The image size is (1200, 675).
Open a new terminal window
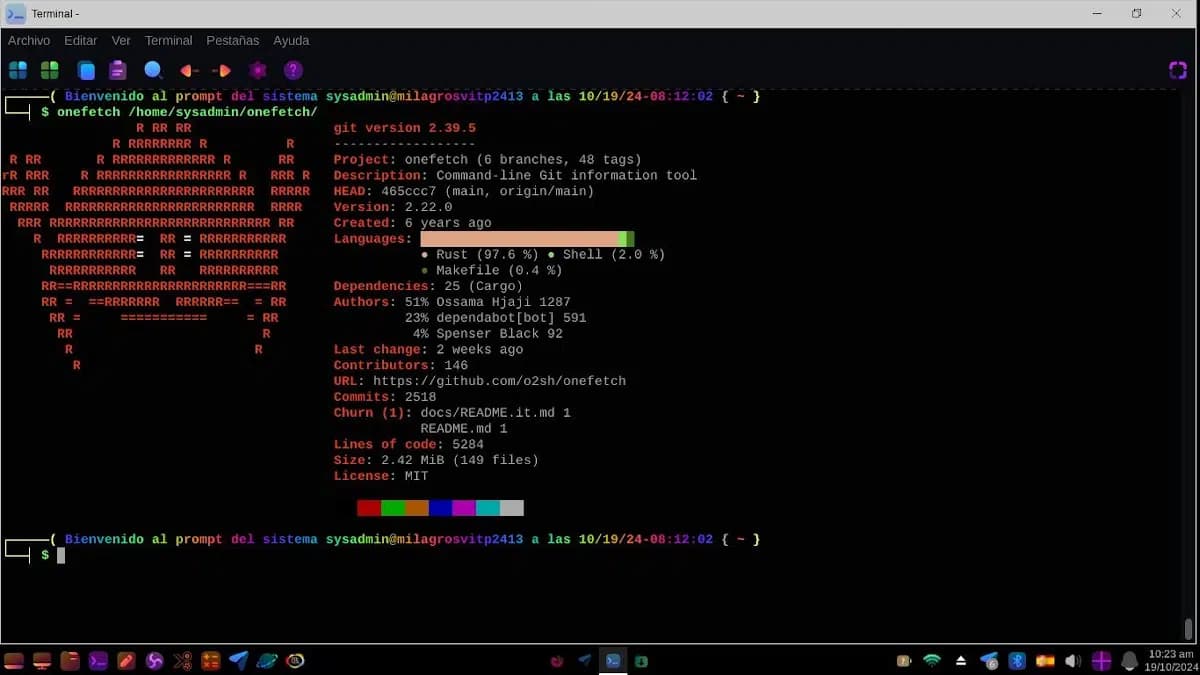coord(18,70)
